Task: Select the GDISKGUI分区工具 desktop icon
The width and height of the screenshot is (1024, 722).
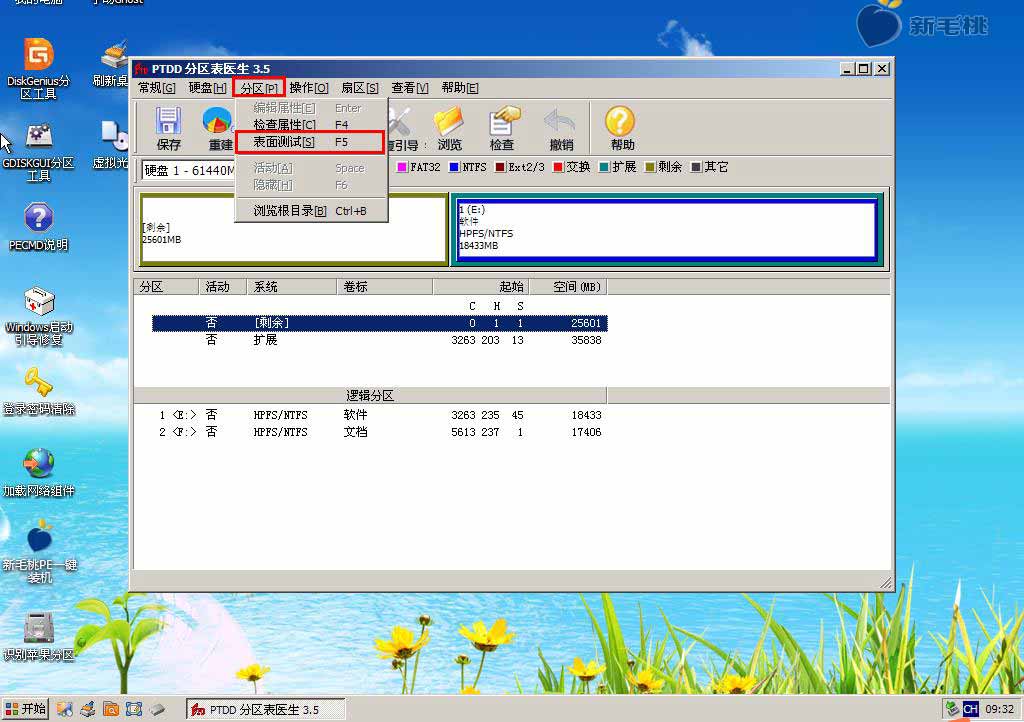Action: (x=39, y=153)
